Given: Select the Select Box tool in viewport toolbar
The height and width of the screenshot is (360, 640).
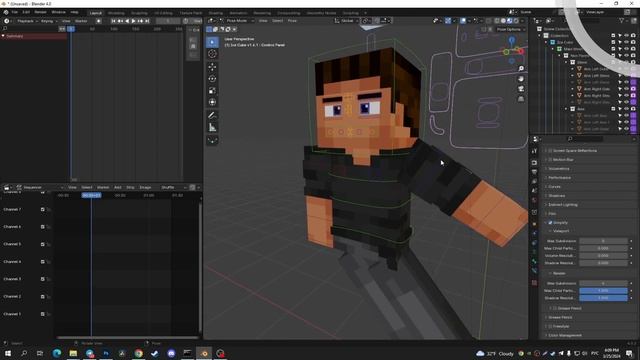Looking at the screenshot, I should [212, 42].
